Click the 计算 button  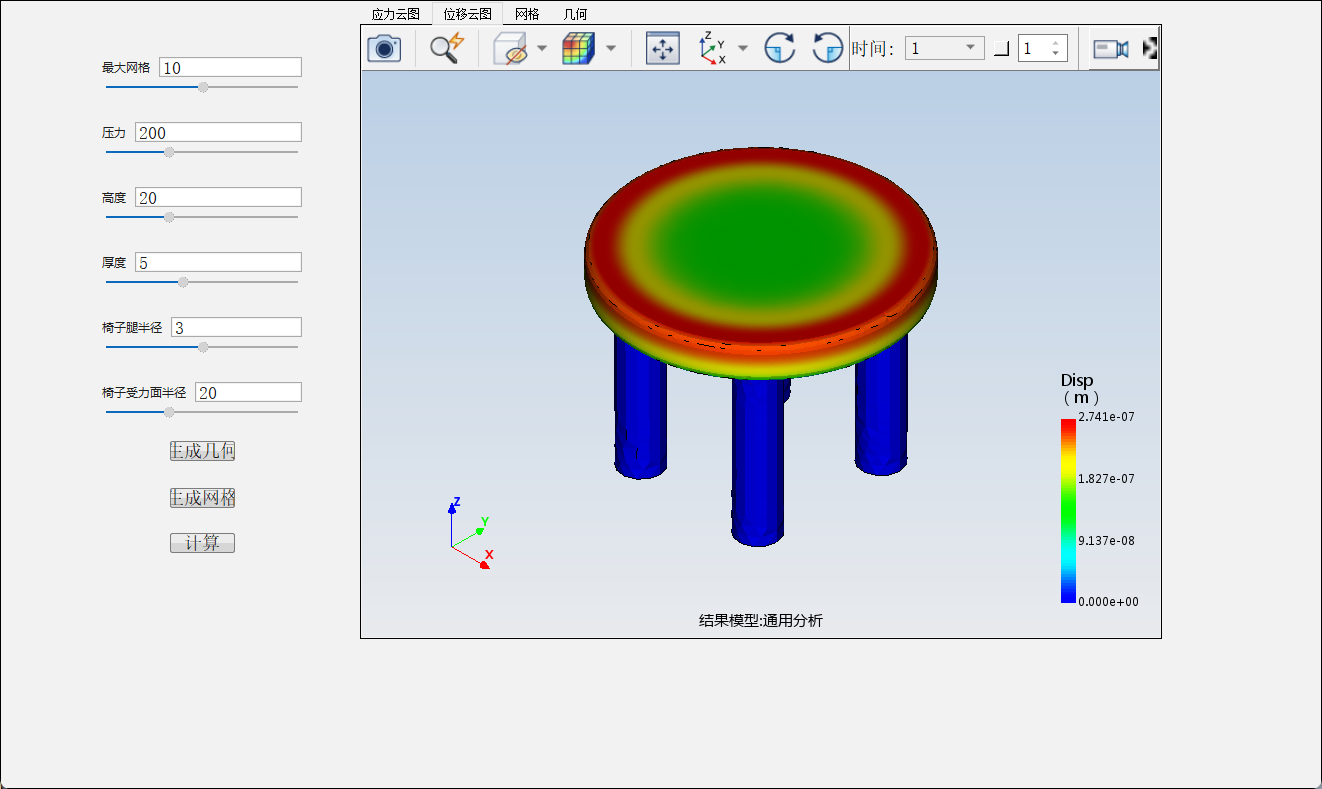coord(202,543)
